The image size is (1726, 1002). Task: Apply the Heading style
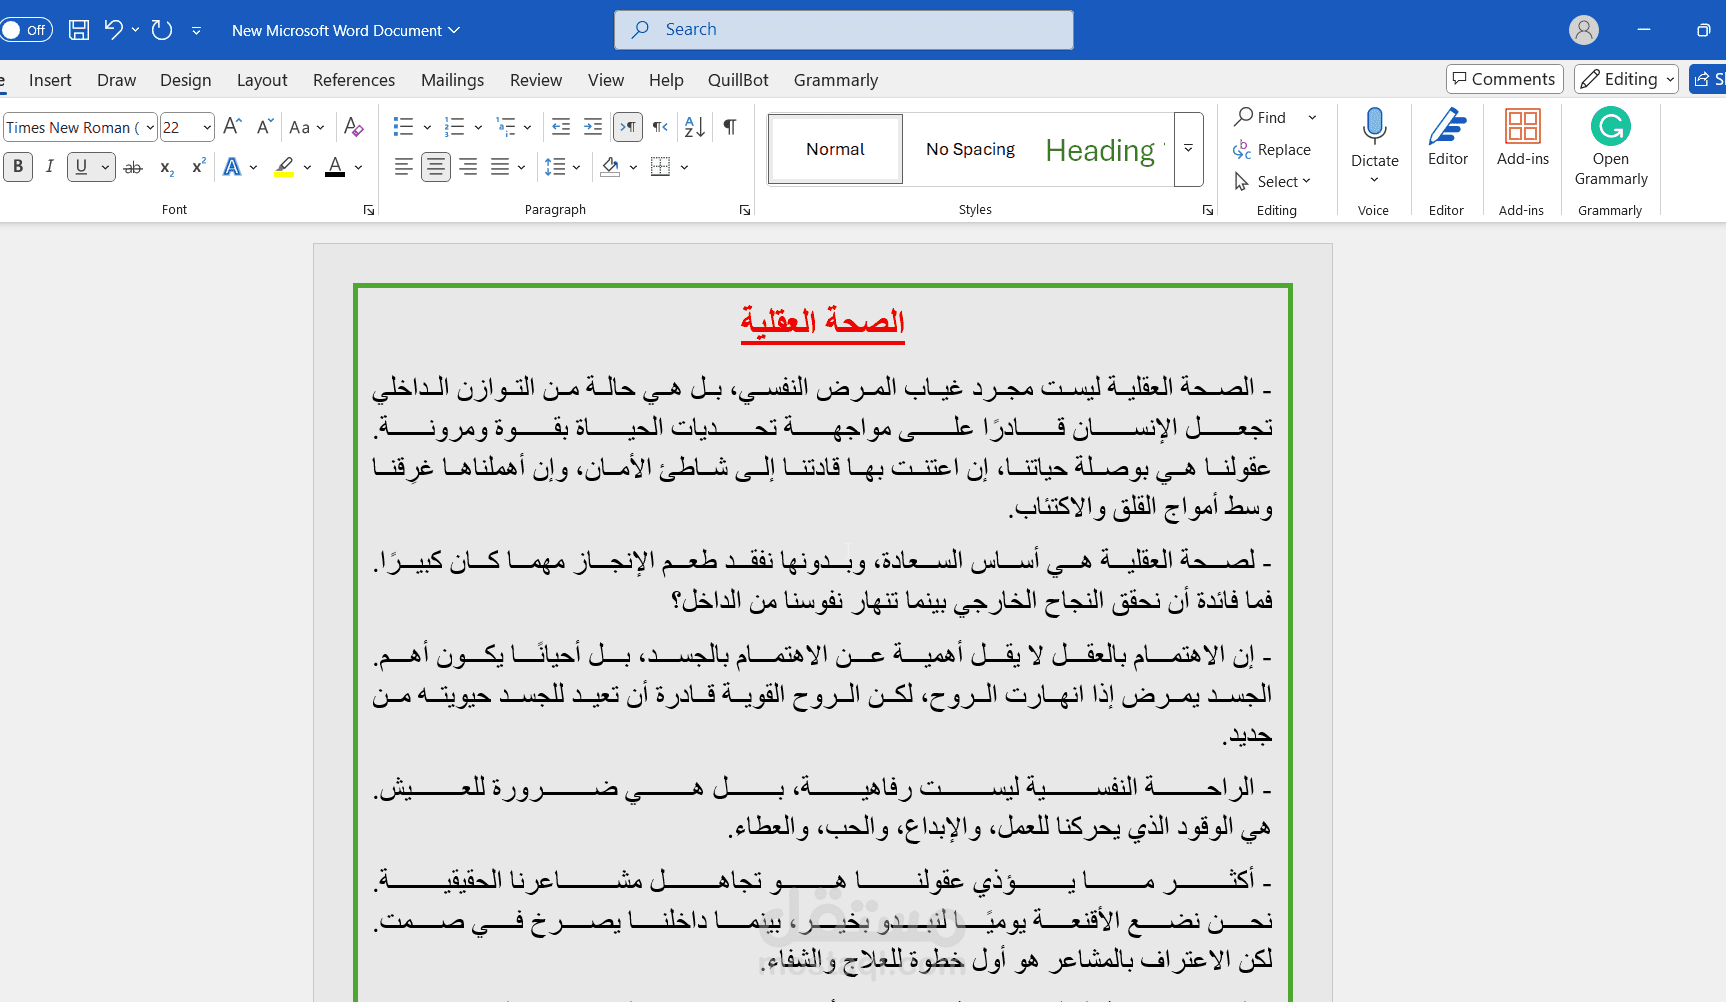(x=1104, y=149)
